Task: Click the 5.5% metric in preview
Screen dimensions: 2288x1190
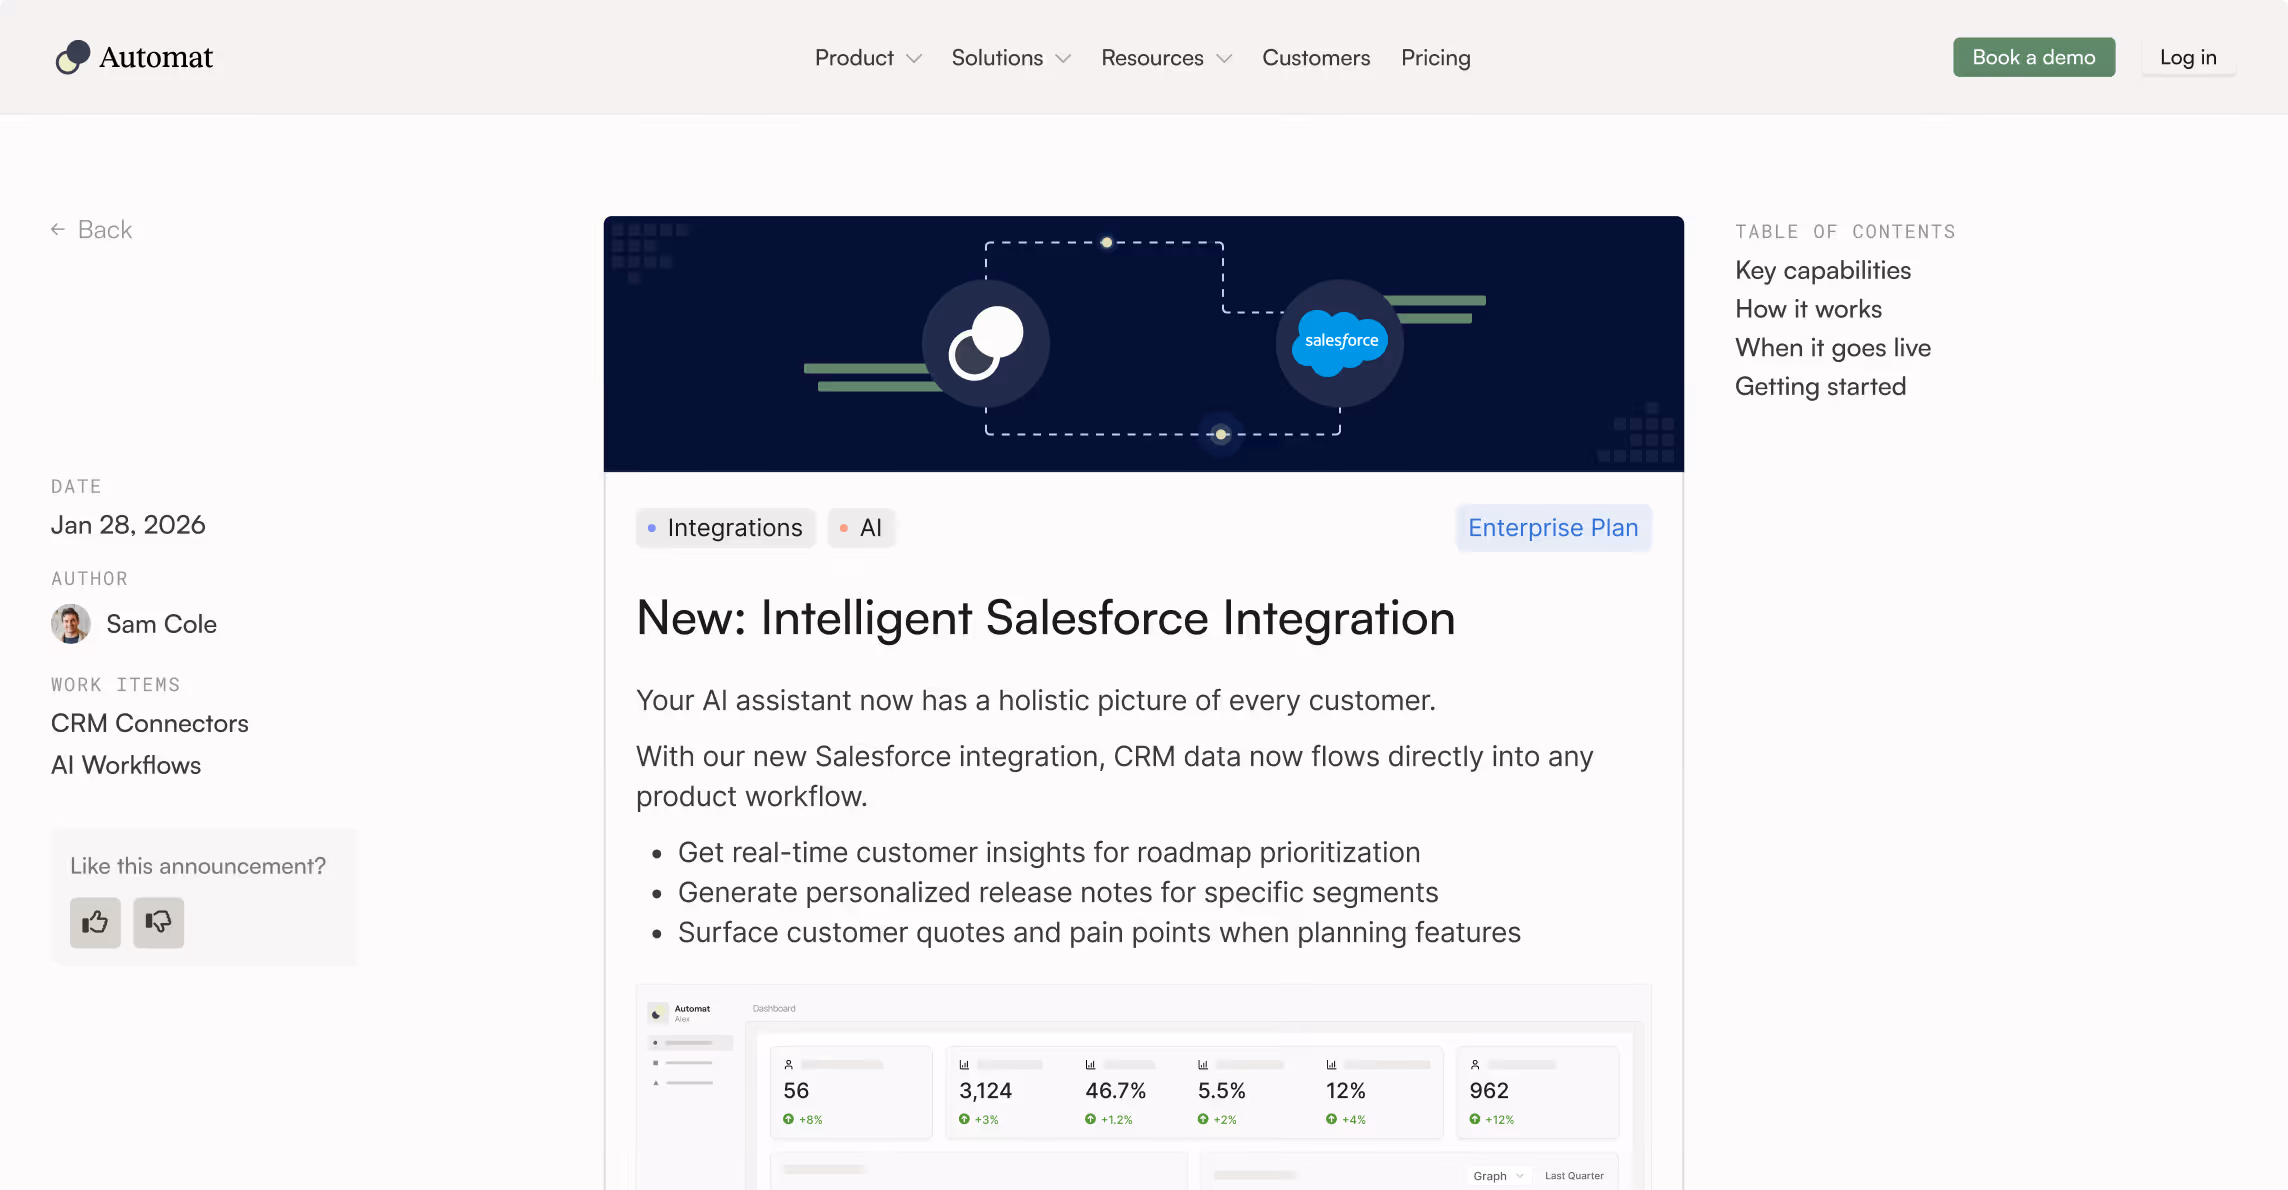Action: (1221, 1091)
